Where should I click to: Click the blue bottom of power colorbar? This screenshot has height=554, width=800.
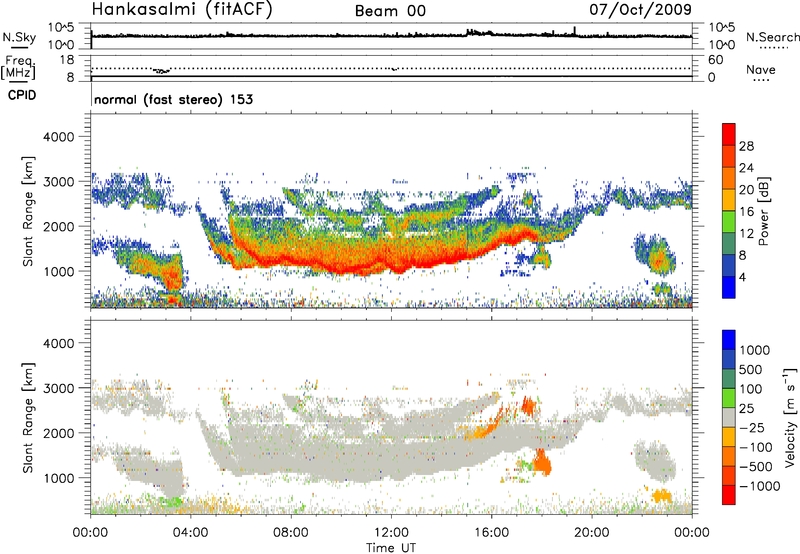point(729,287)
